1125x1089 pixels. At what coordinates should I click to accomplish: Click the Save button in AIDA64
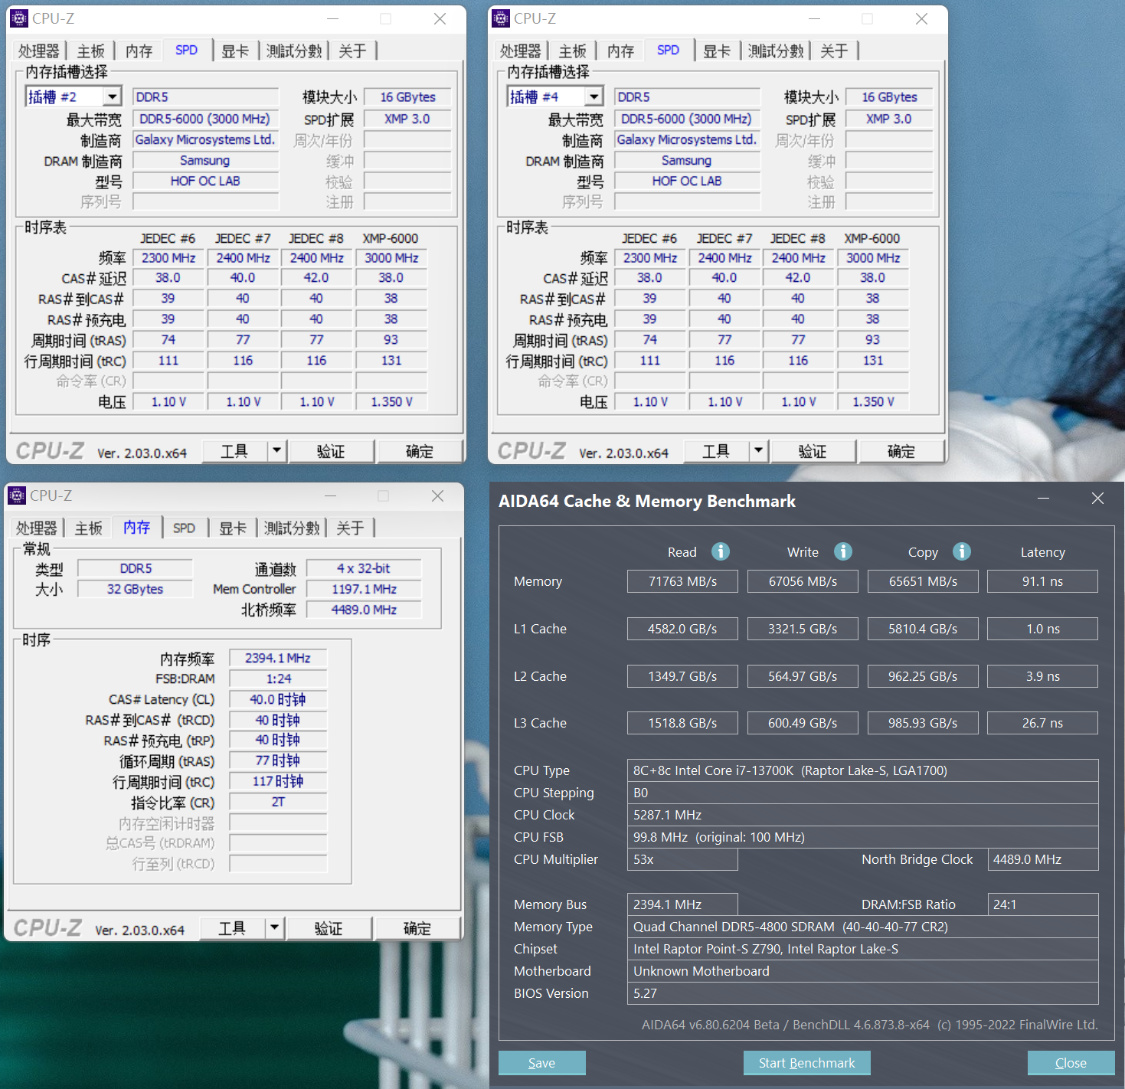(x=542, y=1062)
